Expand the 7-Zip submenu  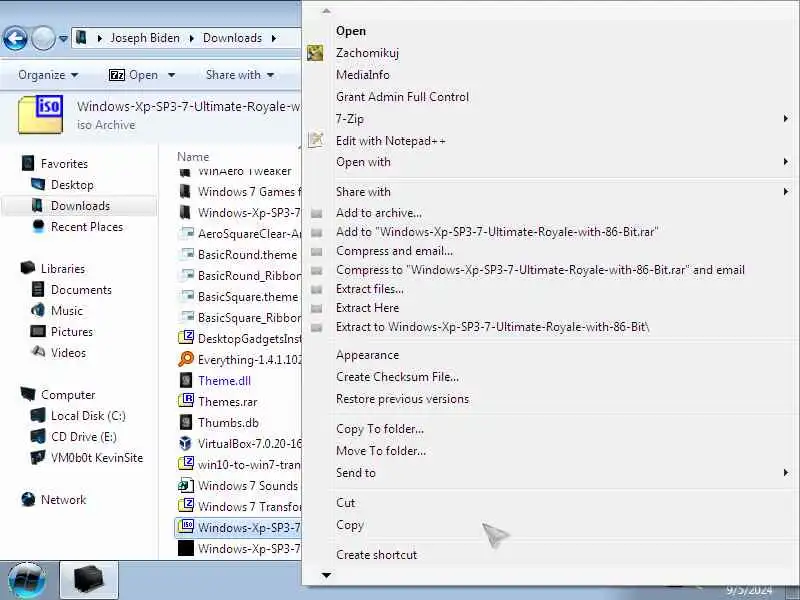pyautogui.click(x=786, y=118)
